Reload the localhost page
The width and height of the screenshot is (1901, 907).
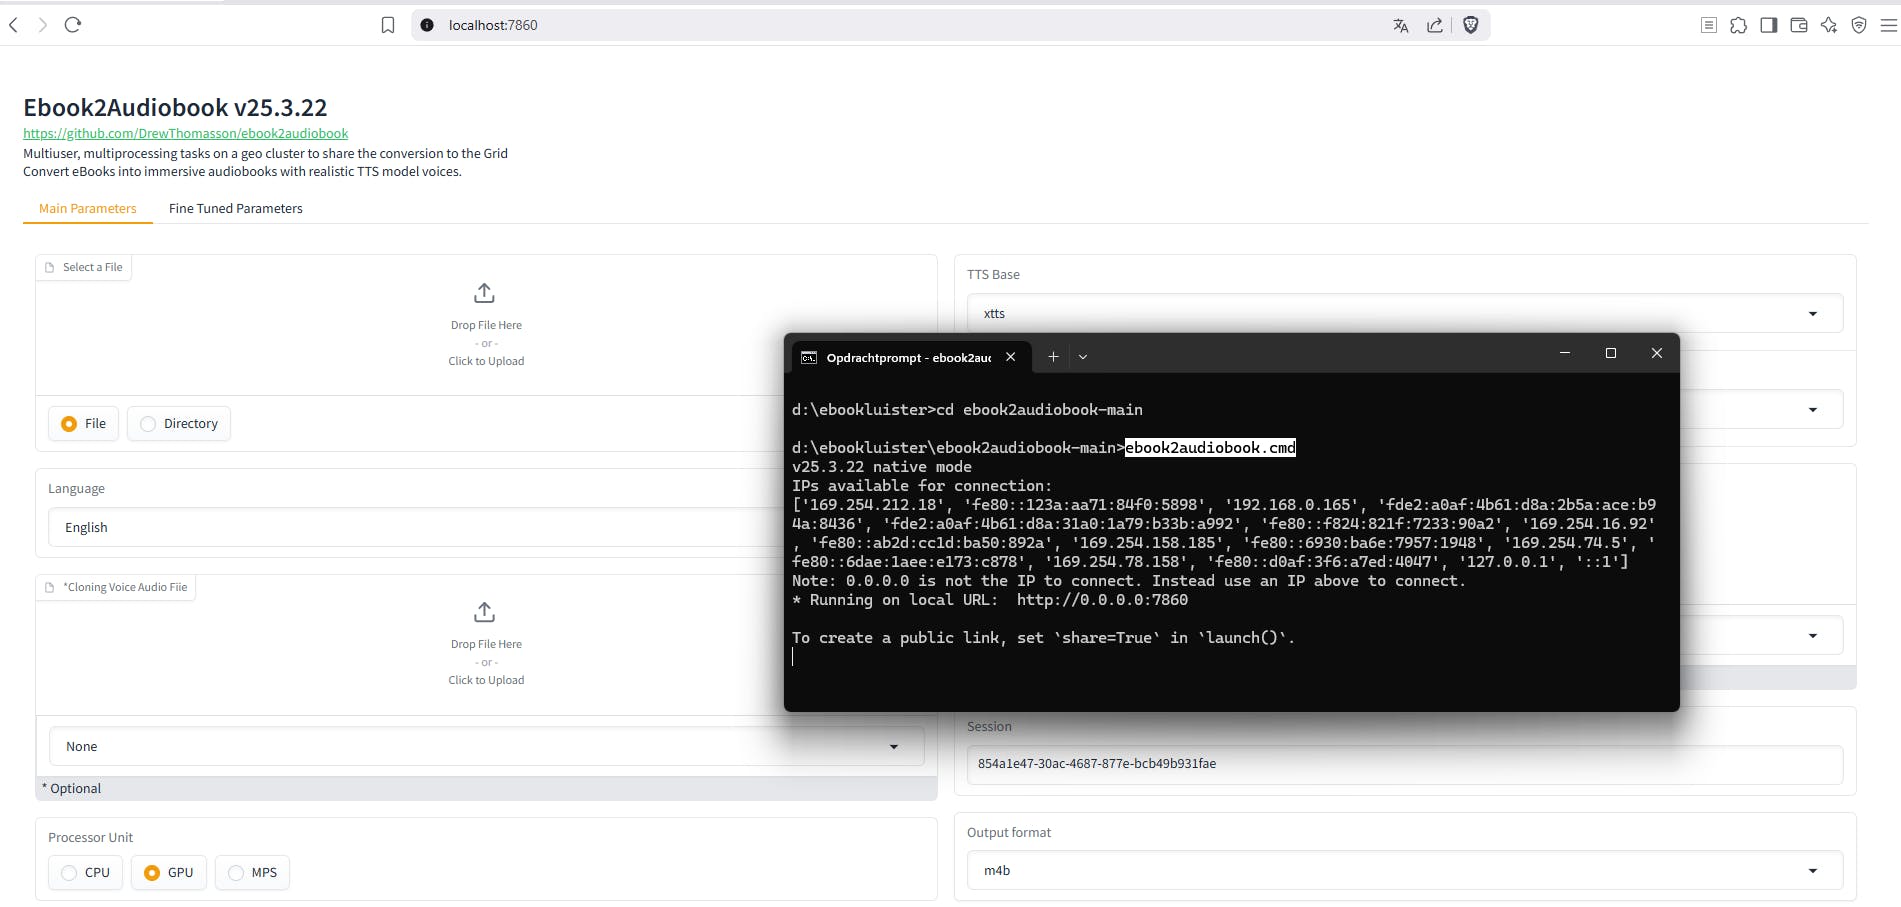click(x=73, y=25)
